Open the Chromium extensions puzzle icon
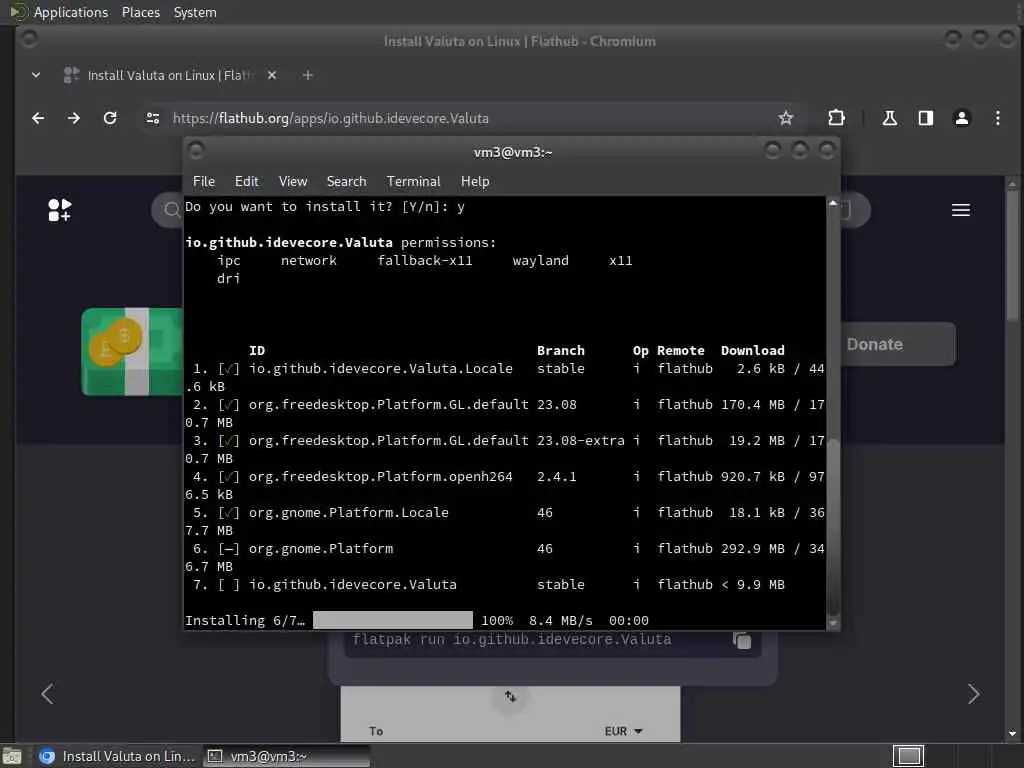 click(836, 118)
